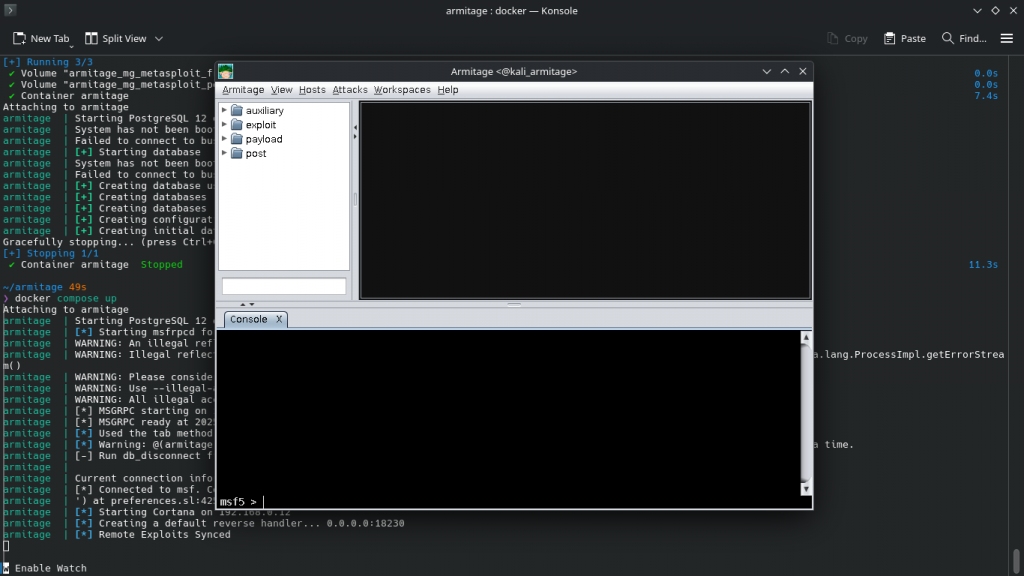The image size is (1024, 576).
Task: Close the Console tab with X
Action: click(279, 319)
